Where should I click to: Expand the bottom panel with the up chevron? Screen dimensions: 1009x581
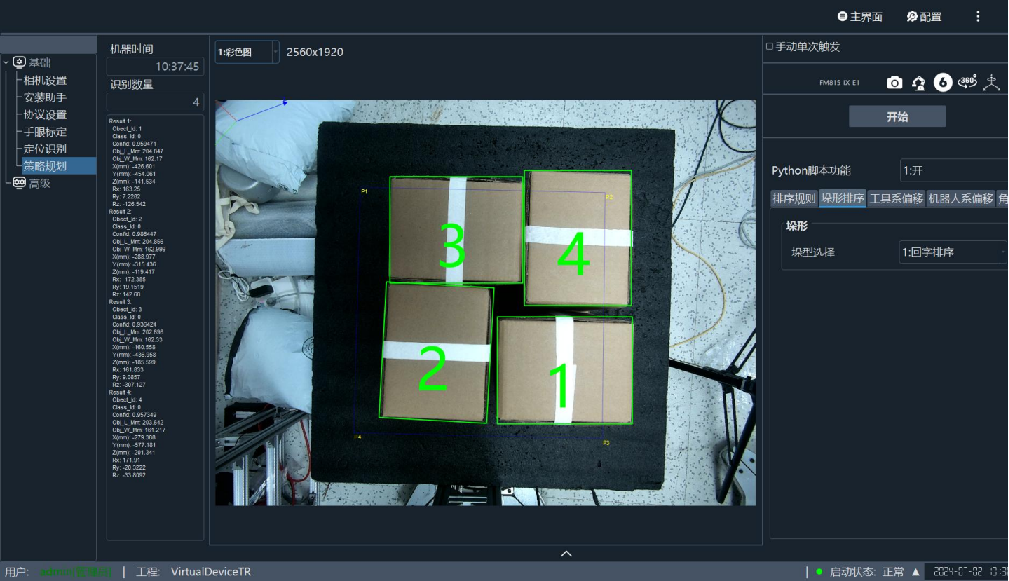(x=566, y=553)
